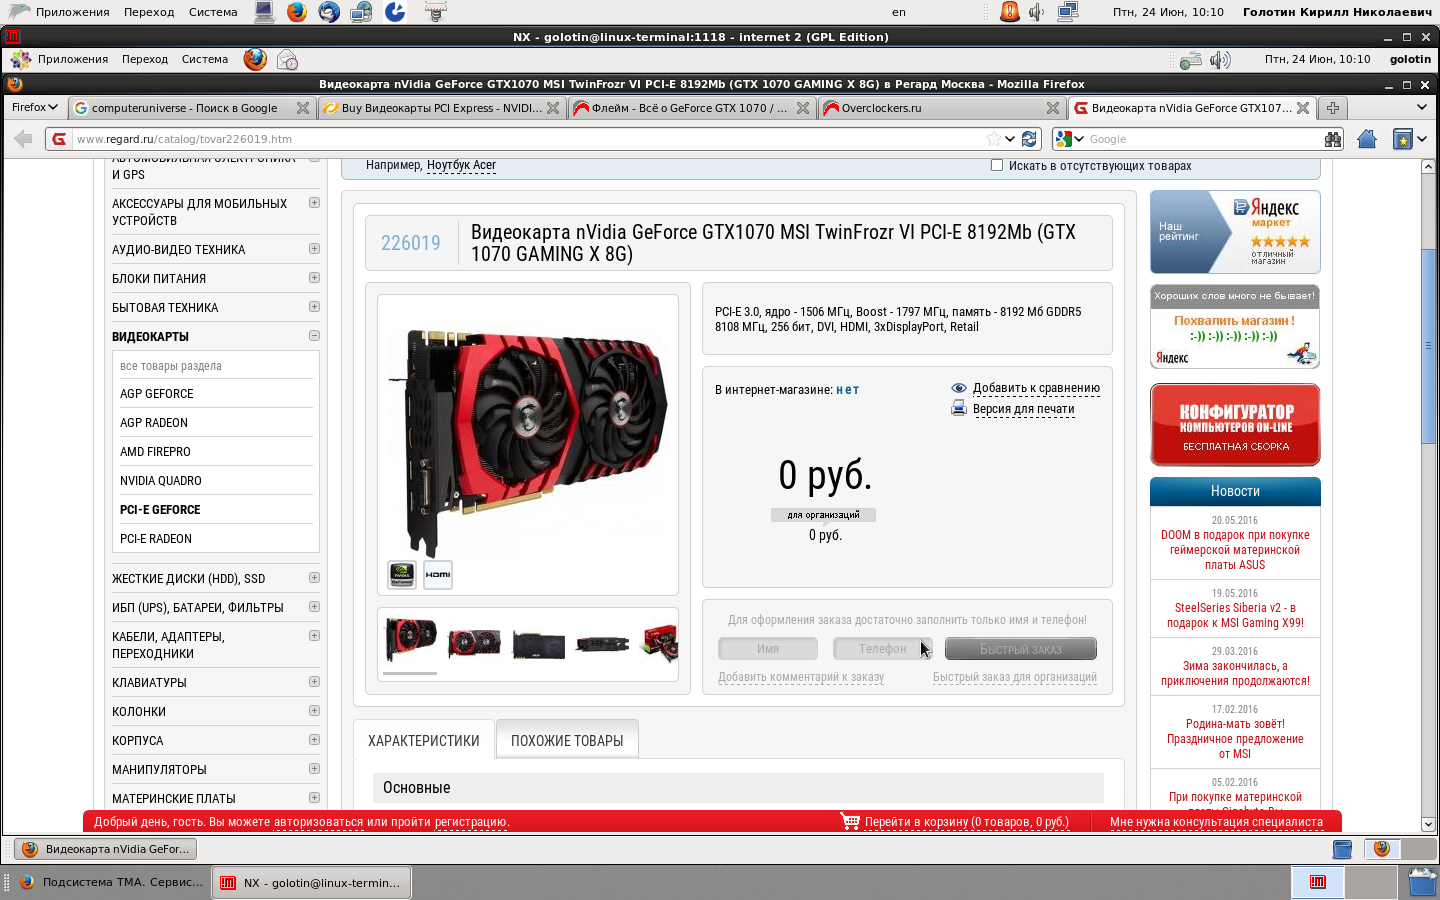
Task: Go back with Firefox back arrow
Action: (x=23, y=139)
